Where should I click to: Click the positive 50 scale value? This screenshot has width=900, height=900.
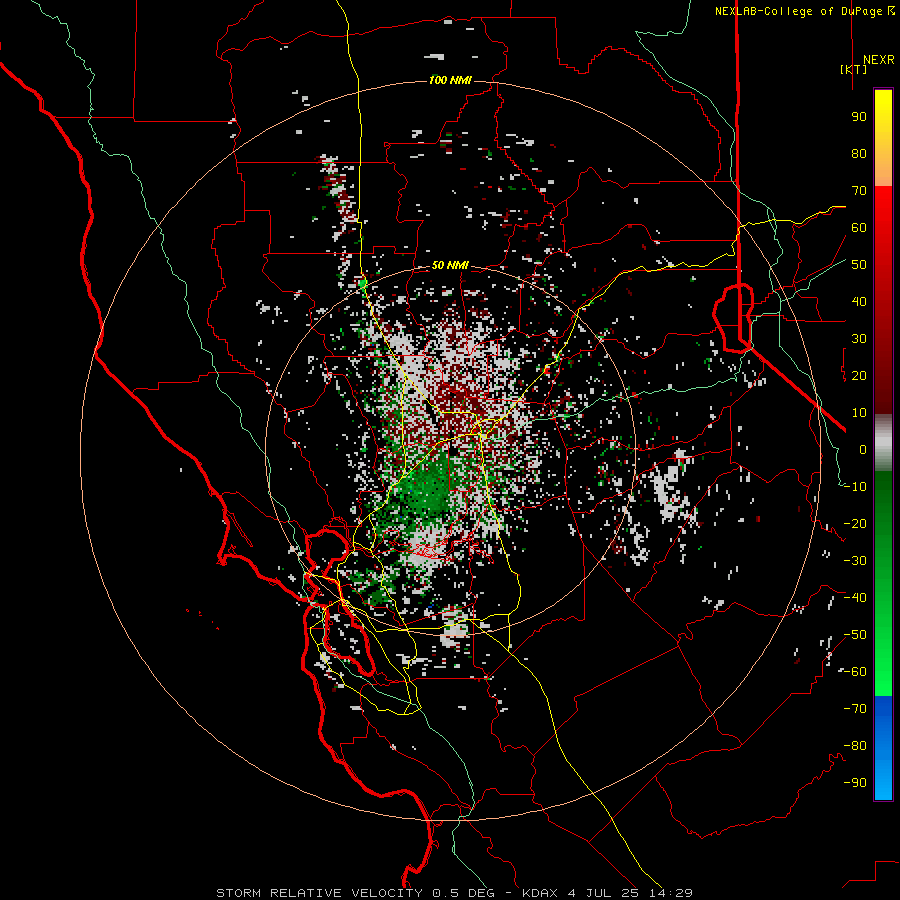coord(859,265)
